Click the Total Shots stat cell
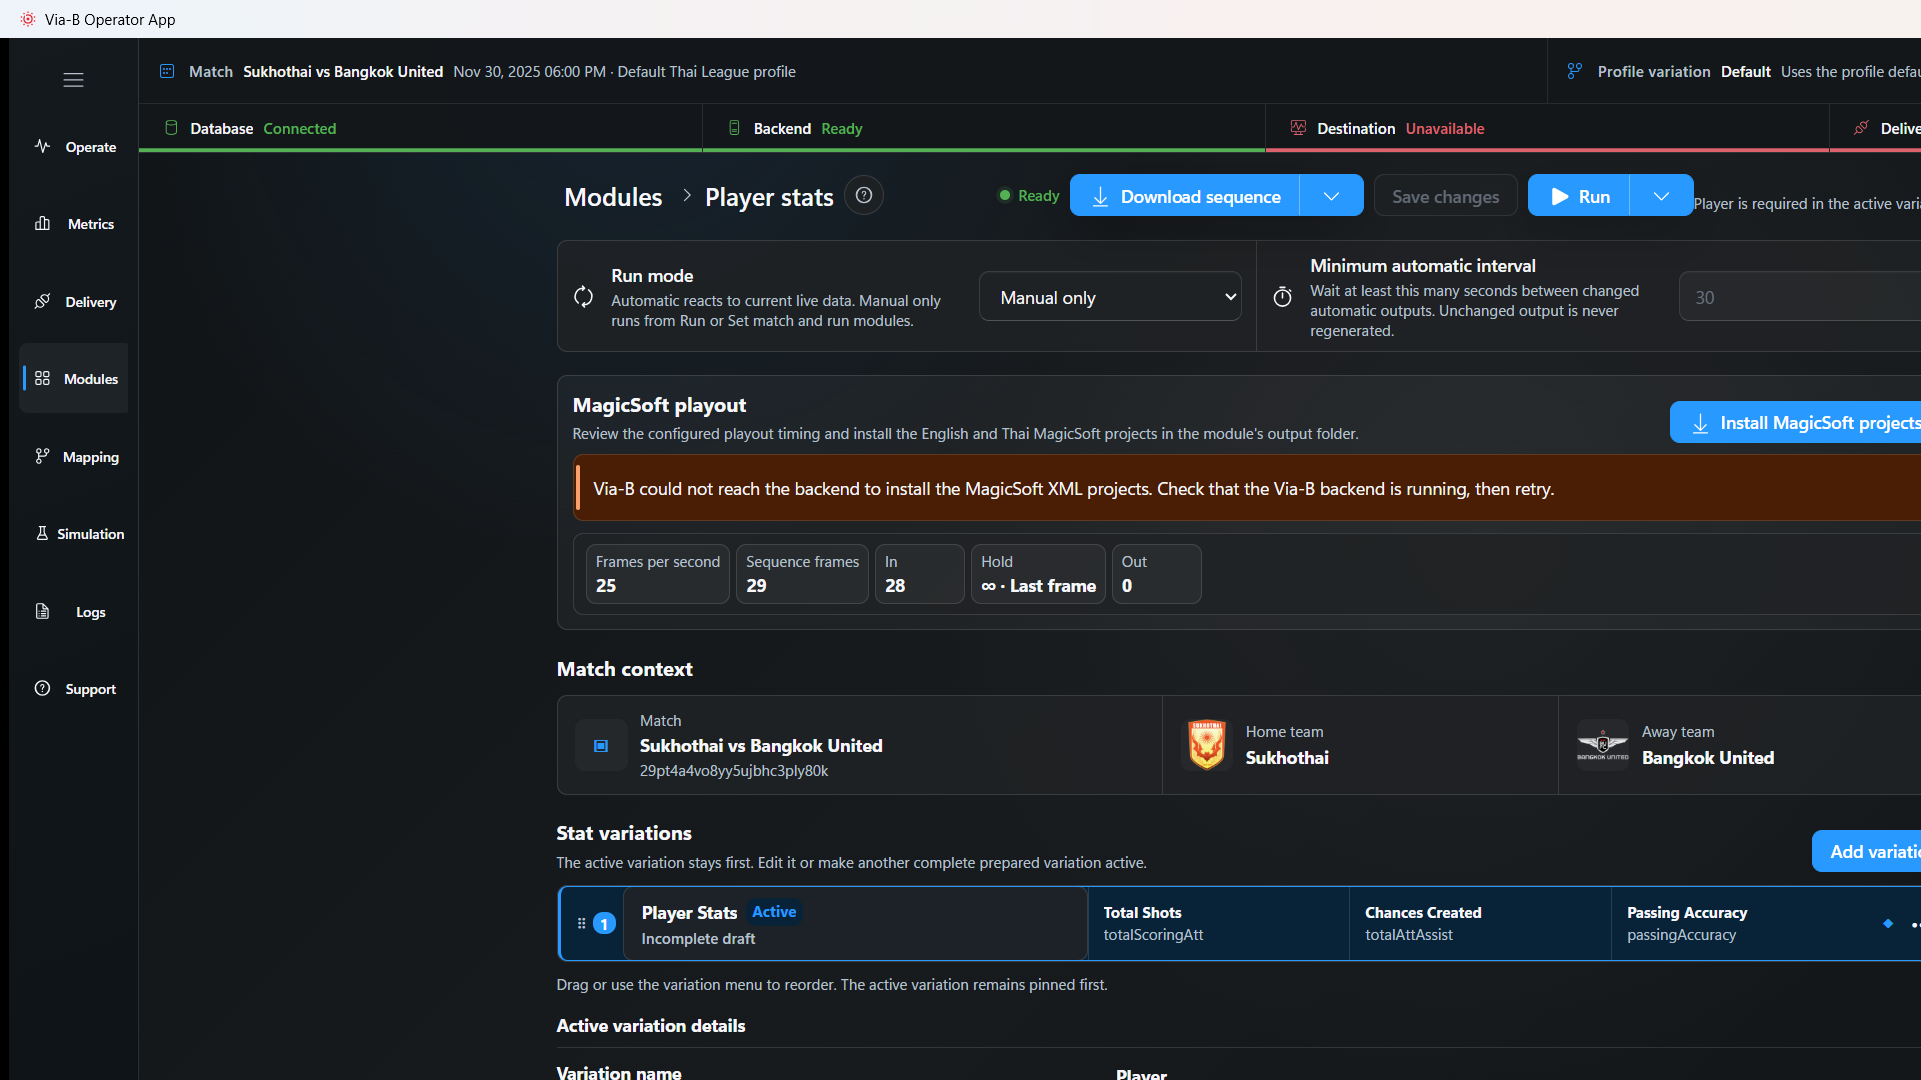The image size is (1921, 1080). click(x=1218, y=924)
